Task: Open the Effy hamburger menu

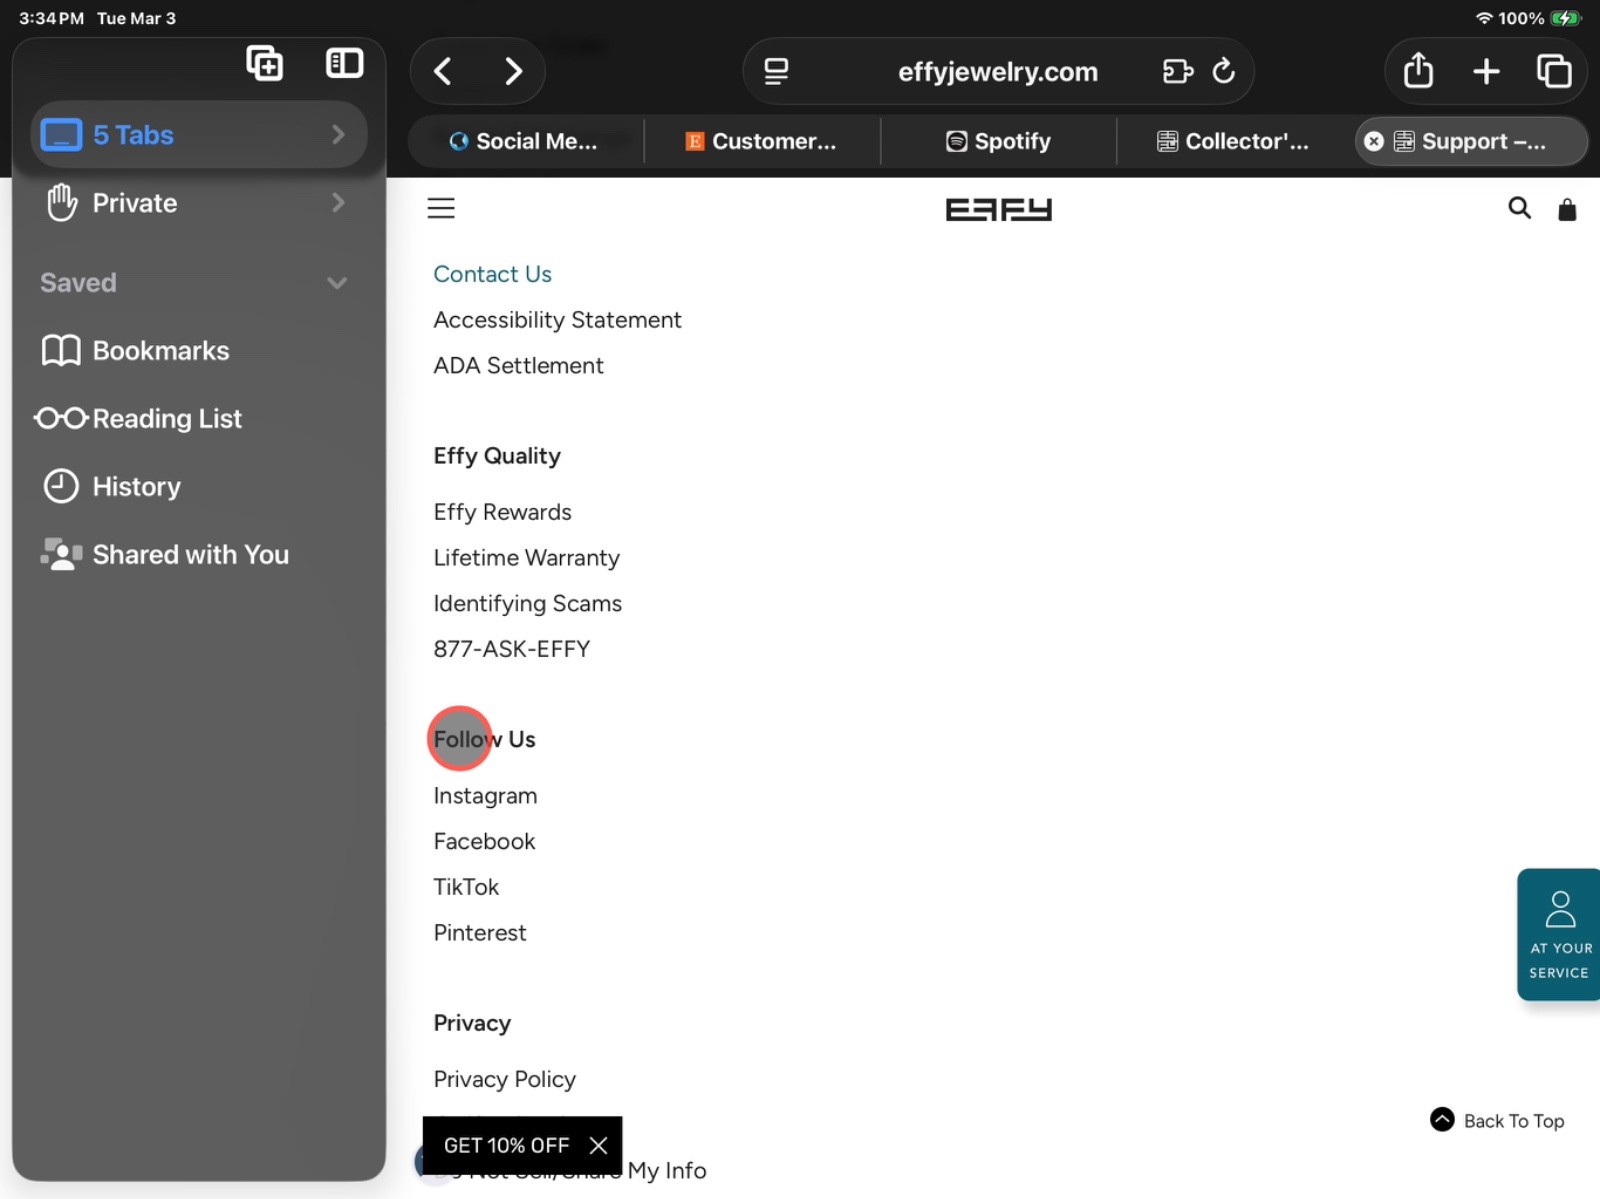Action: point(441,208)
